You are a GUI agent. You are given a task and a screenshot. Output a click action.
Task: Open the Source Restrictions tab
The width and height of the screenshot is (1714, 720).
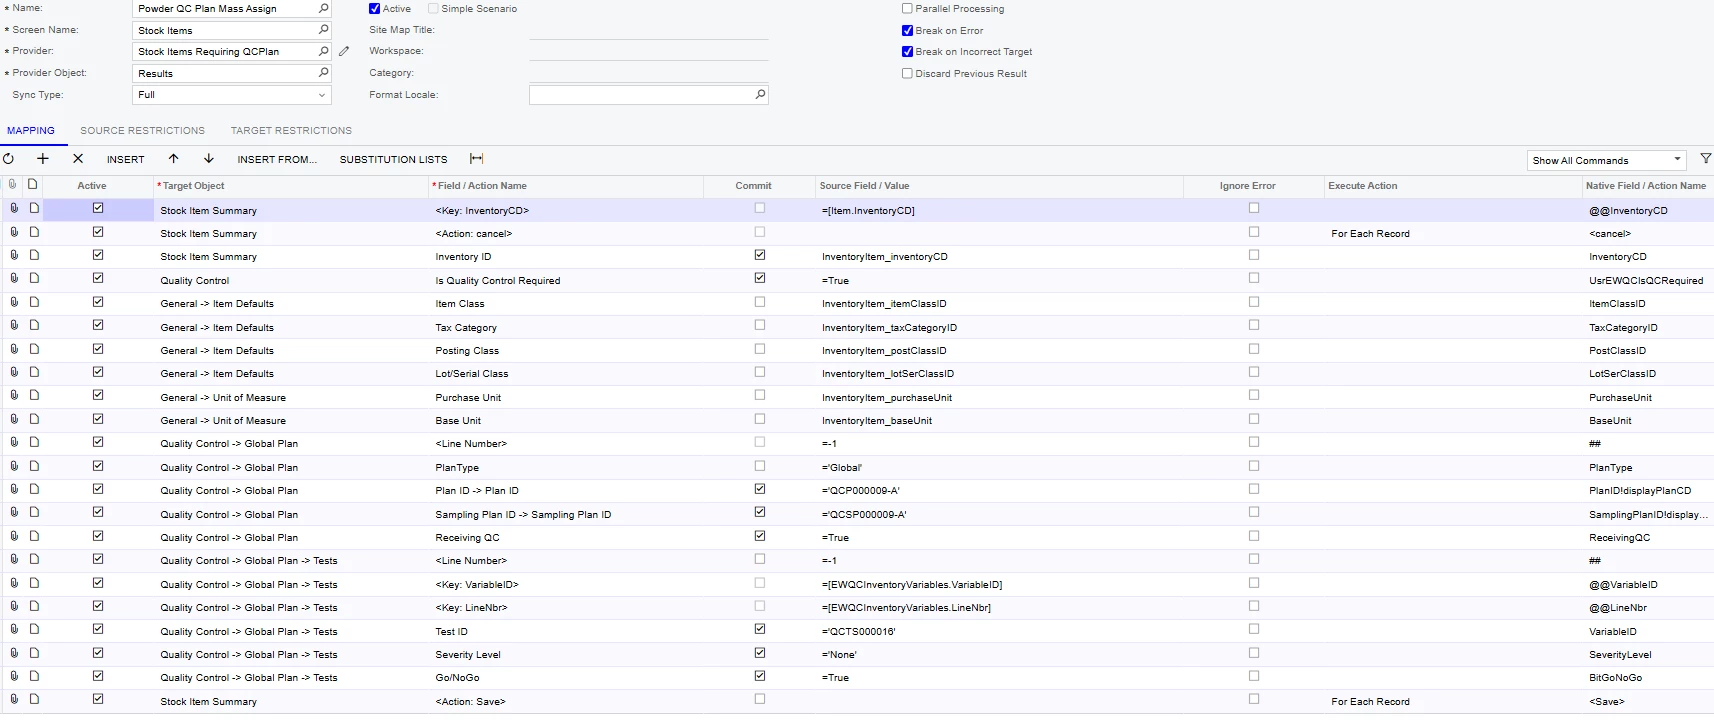click(x=143, y=131)
